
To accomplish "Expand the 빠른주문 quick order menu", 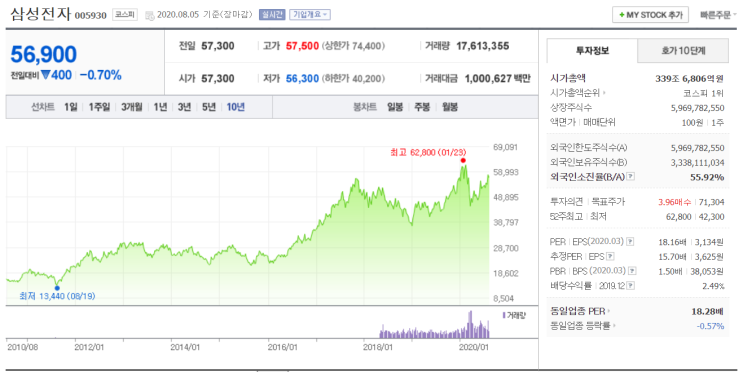I will point(717,15).
